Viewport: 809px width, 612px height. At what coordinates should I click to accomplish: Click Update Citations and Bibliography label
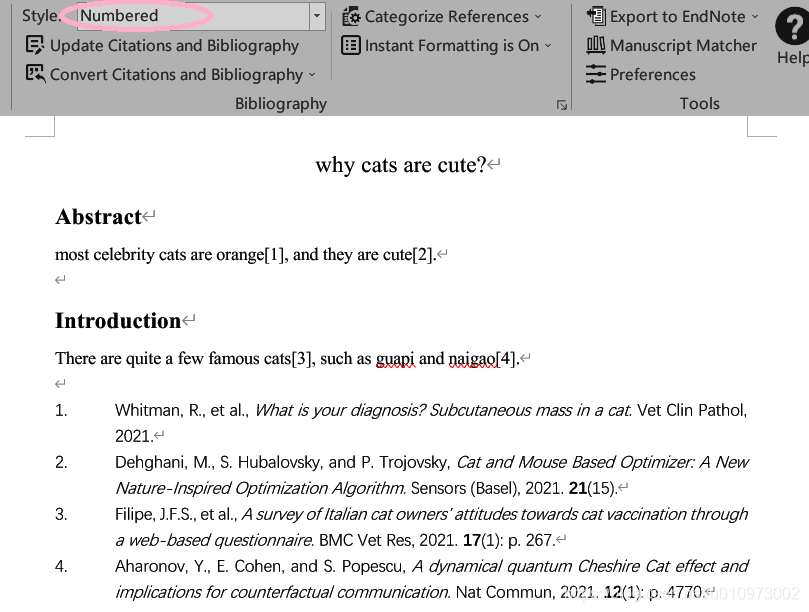pos(174,46)
